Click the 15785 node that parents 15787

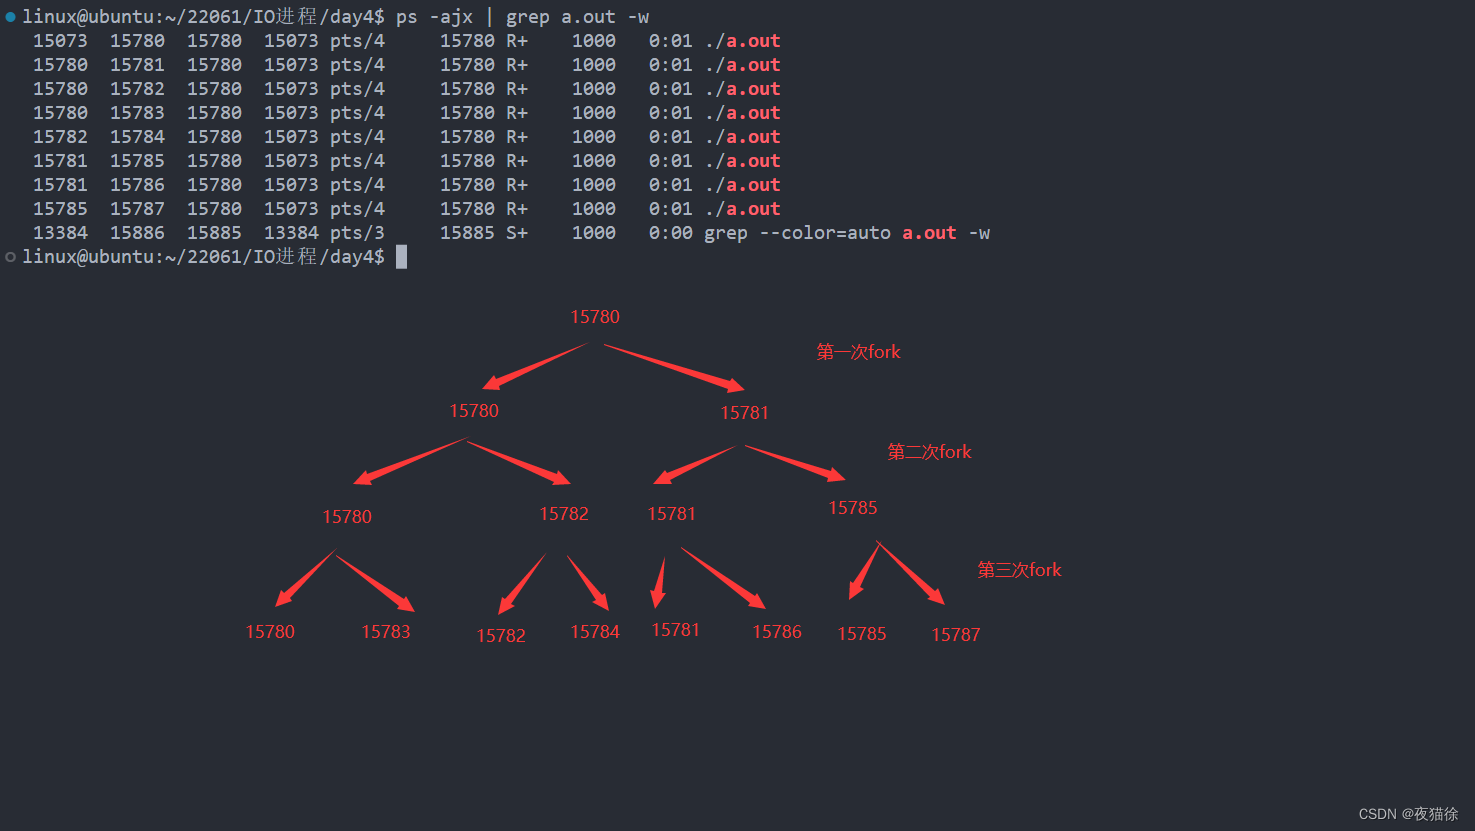click(x=853, y=508)
